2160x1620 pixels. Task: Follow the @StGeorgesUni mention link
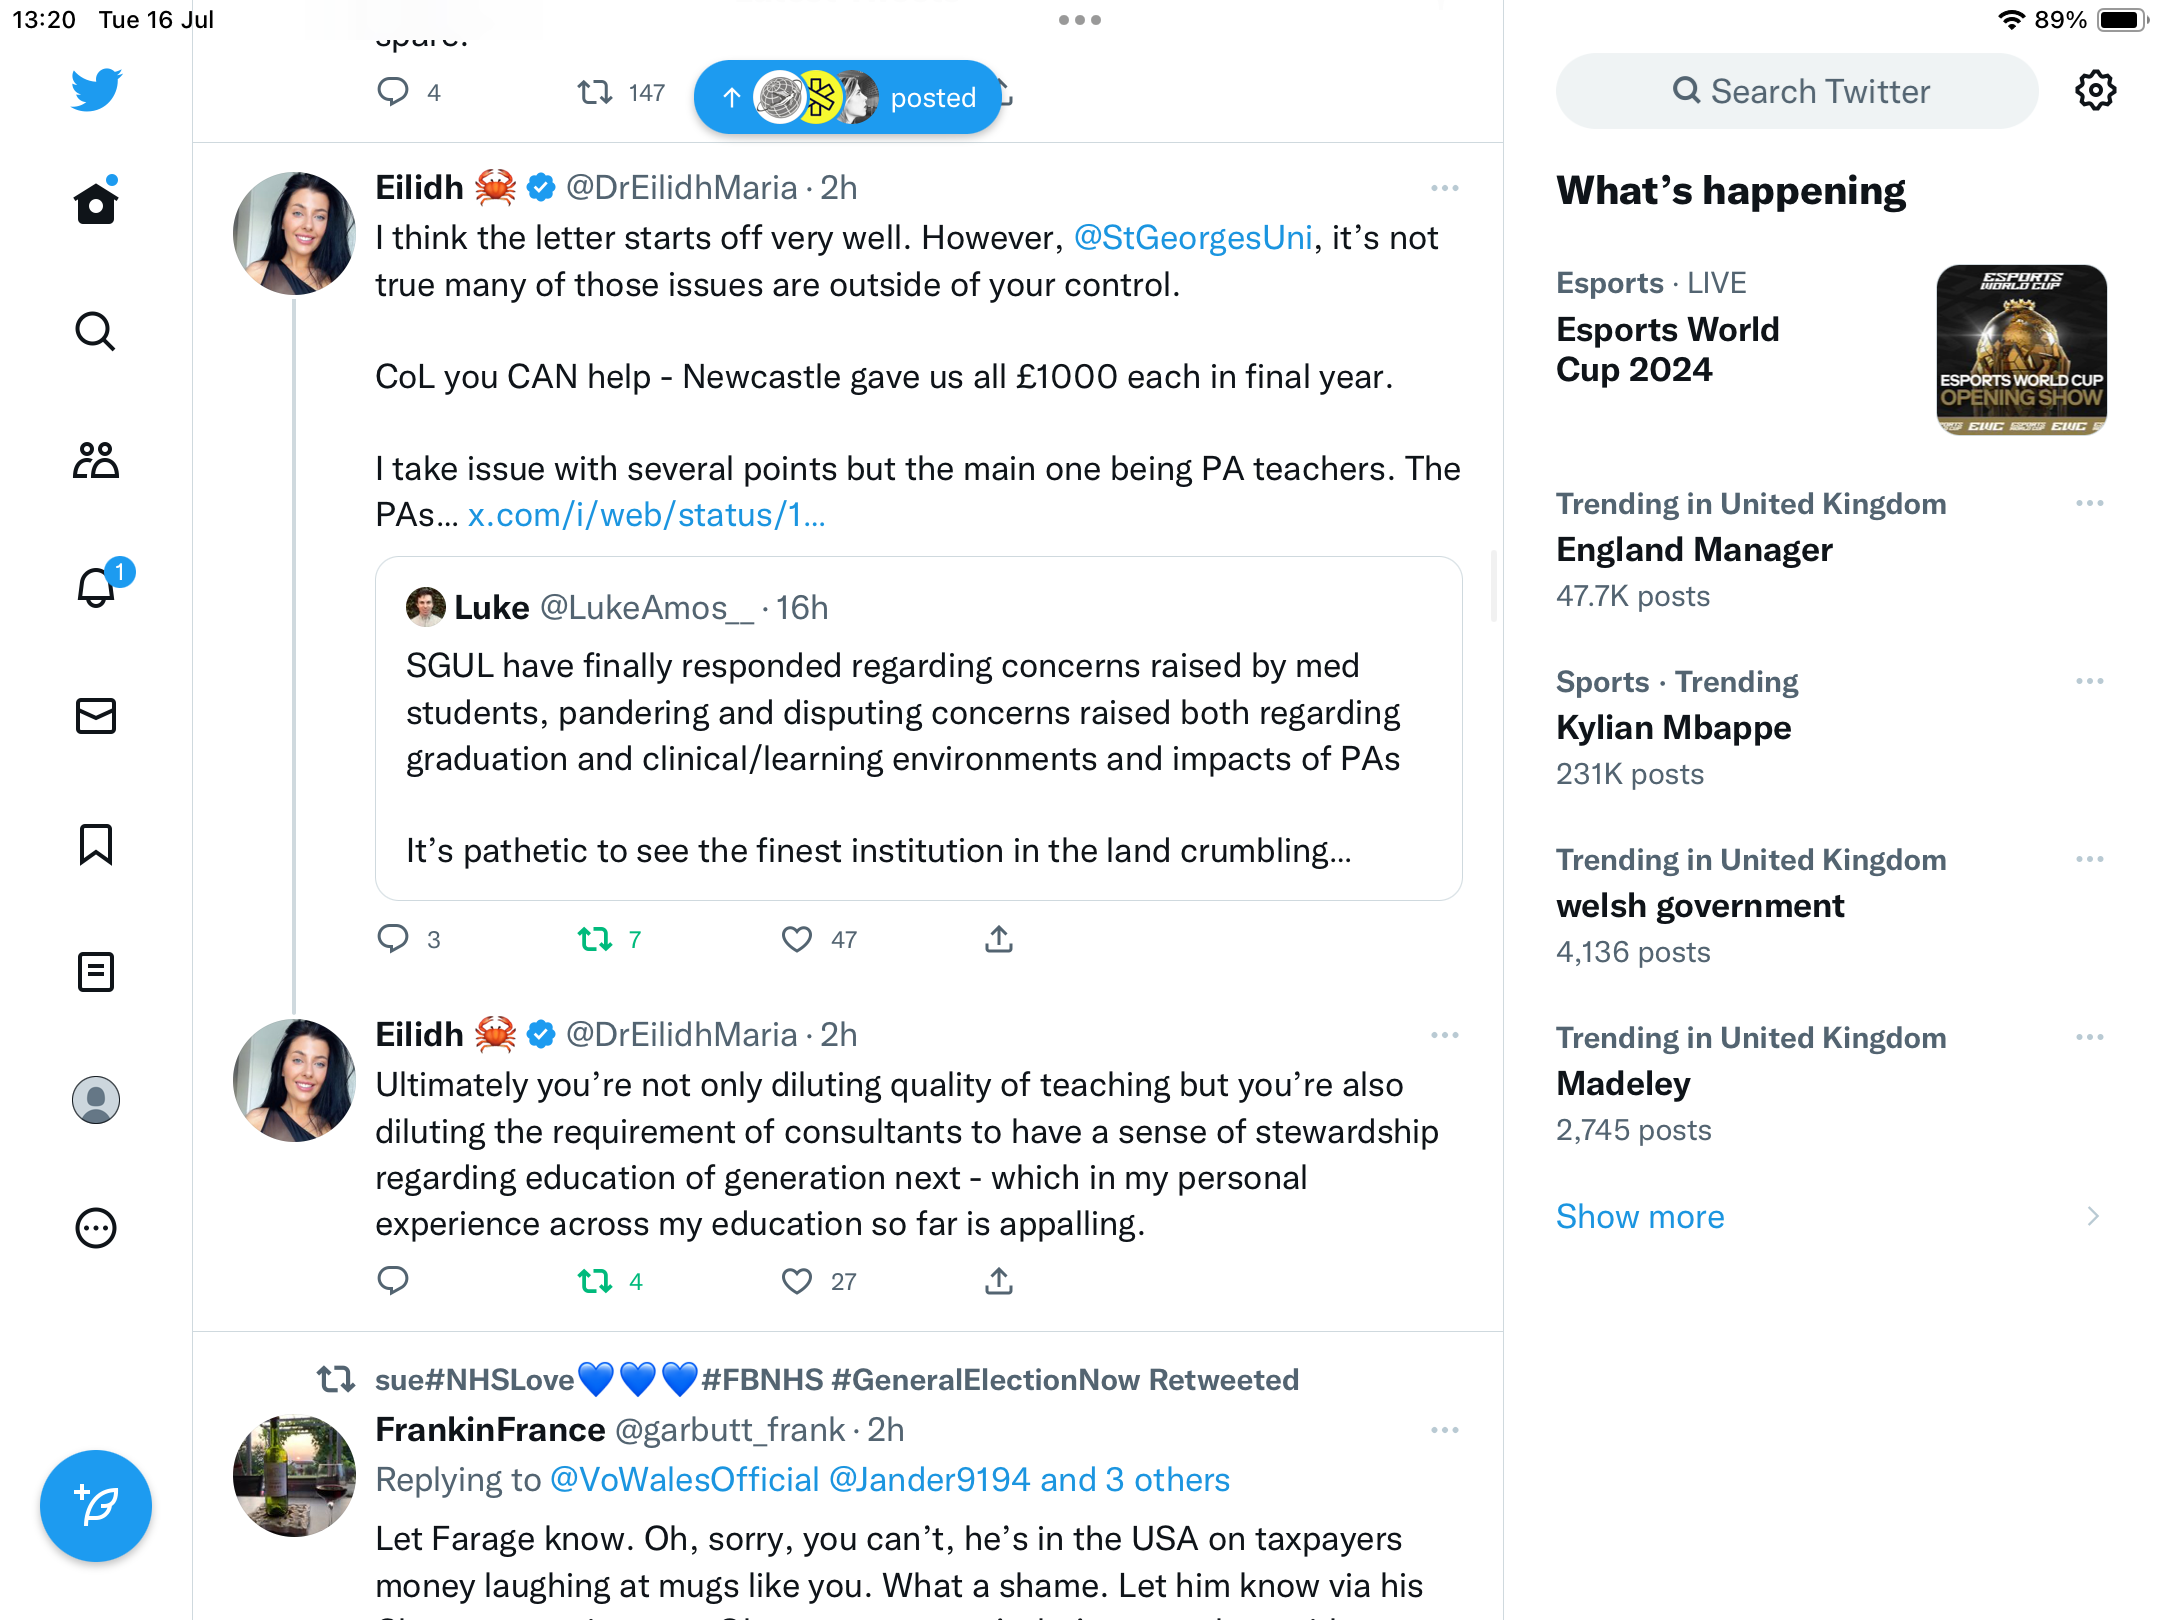[1192, 238]
